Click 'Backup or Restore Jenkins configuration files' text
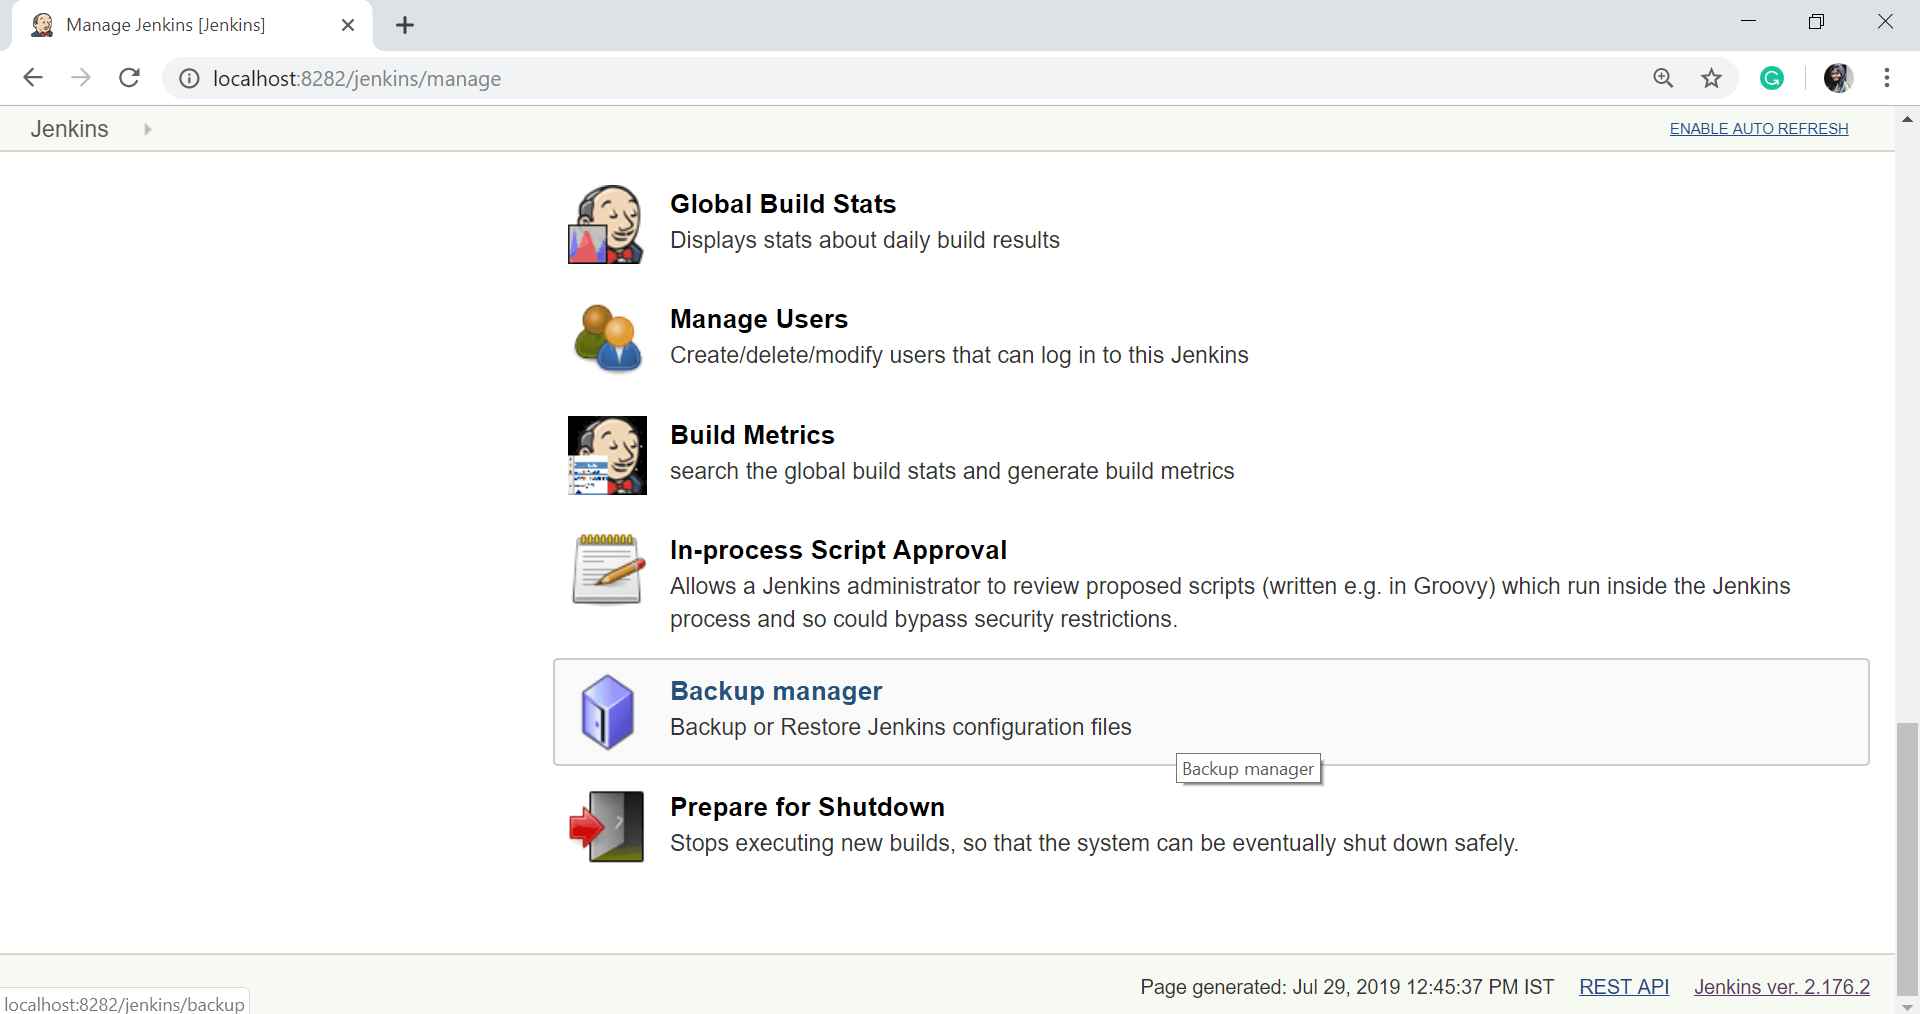This screenshot has width=1920, height=1014. point(901,727)
